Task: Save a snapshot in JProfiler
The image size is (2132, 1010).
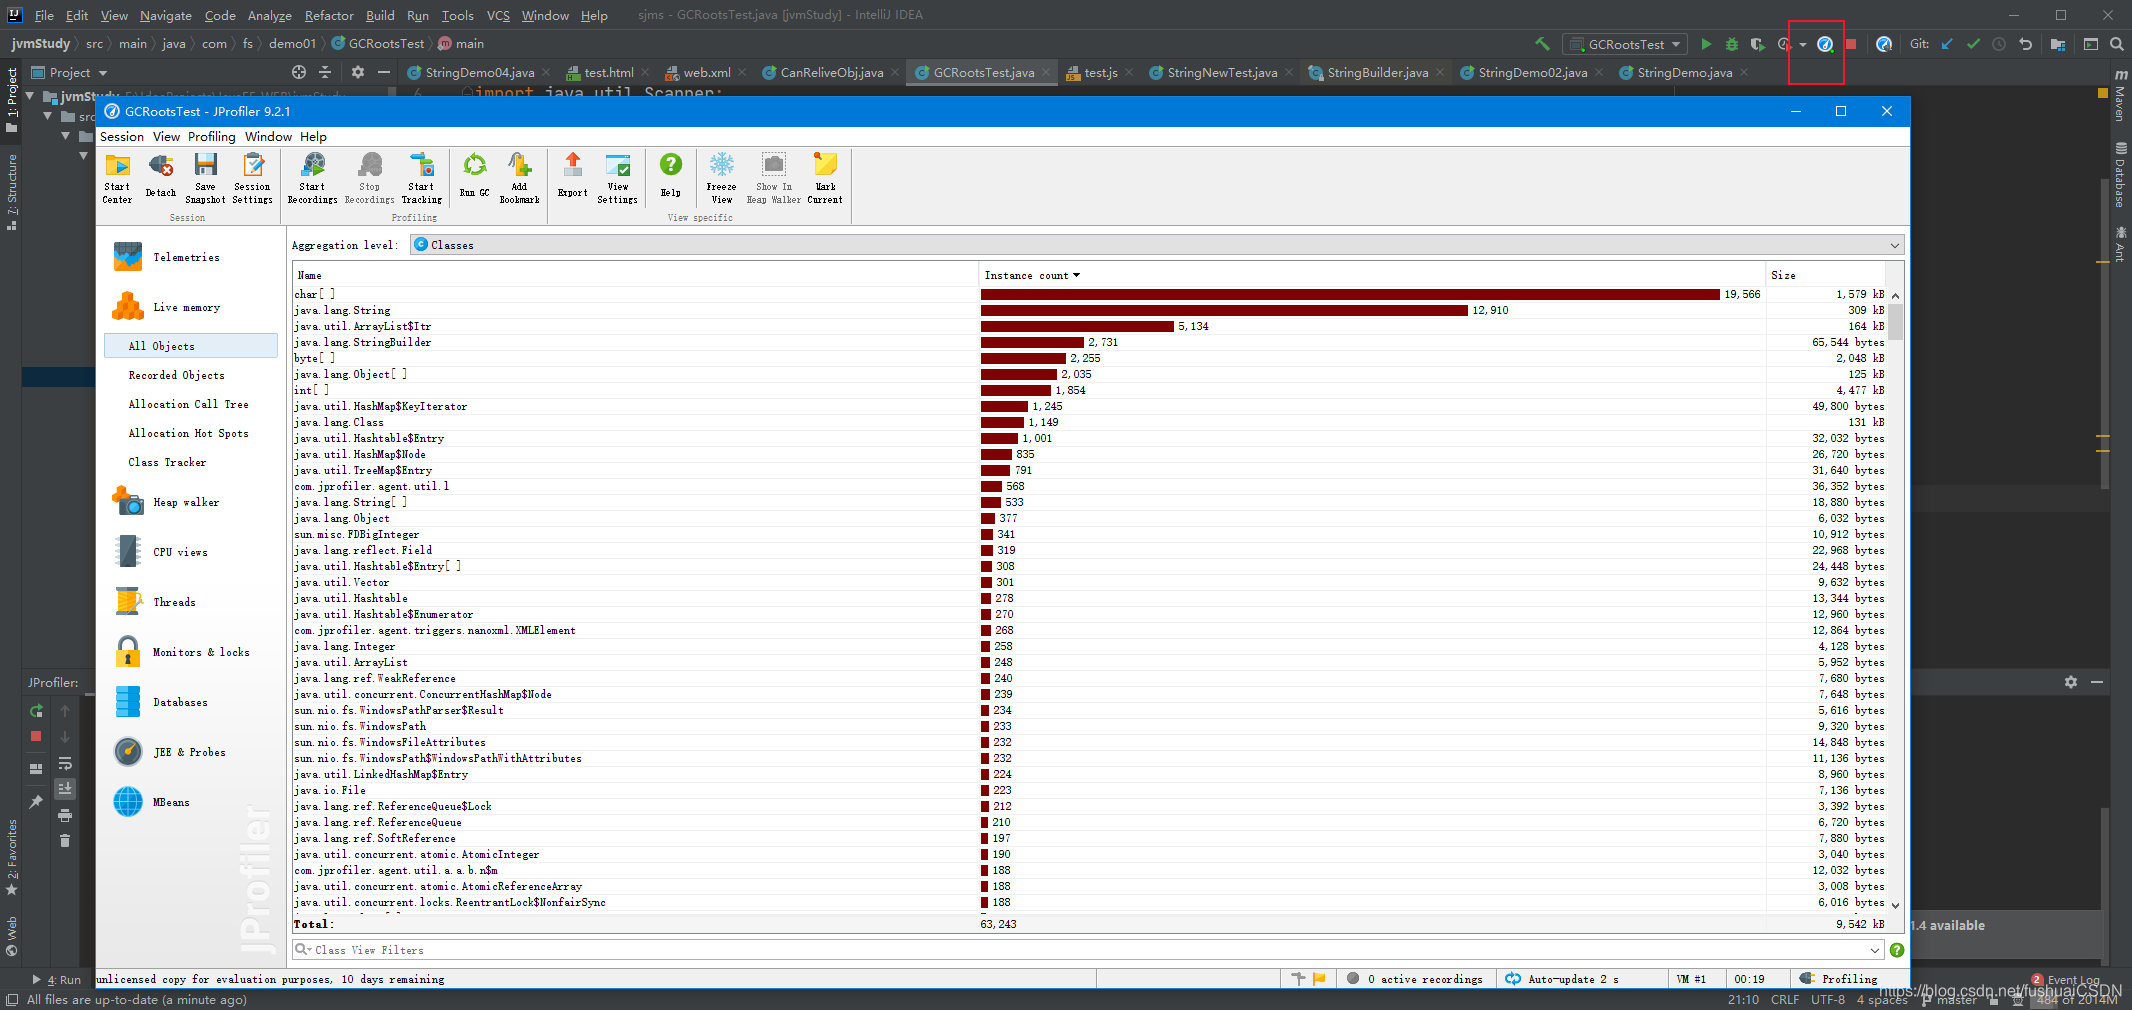Action: 205,178
